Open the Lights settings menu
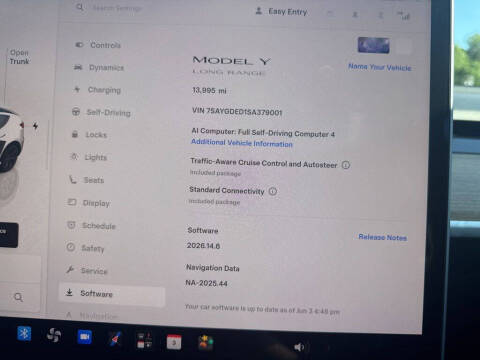 (89, 157)
